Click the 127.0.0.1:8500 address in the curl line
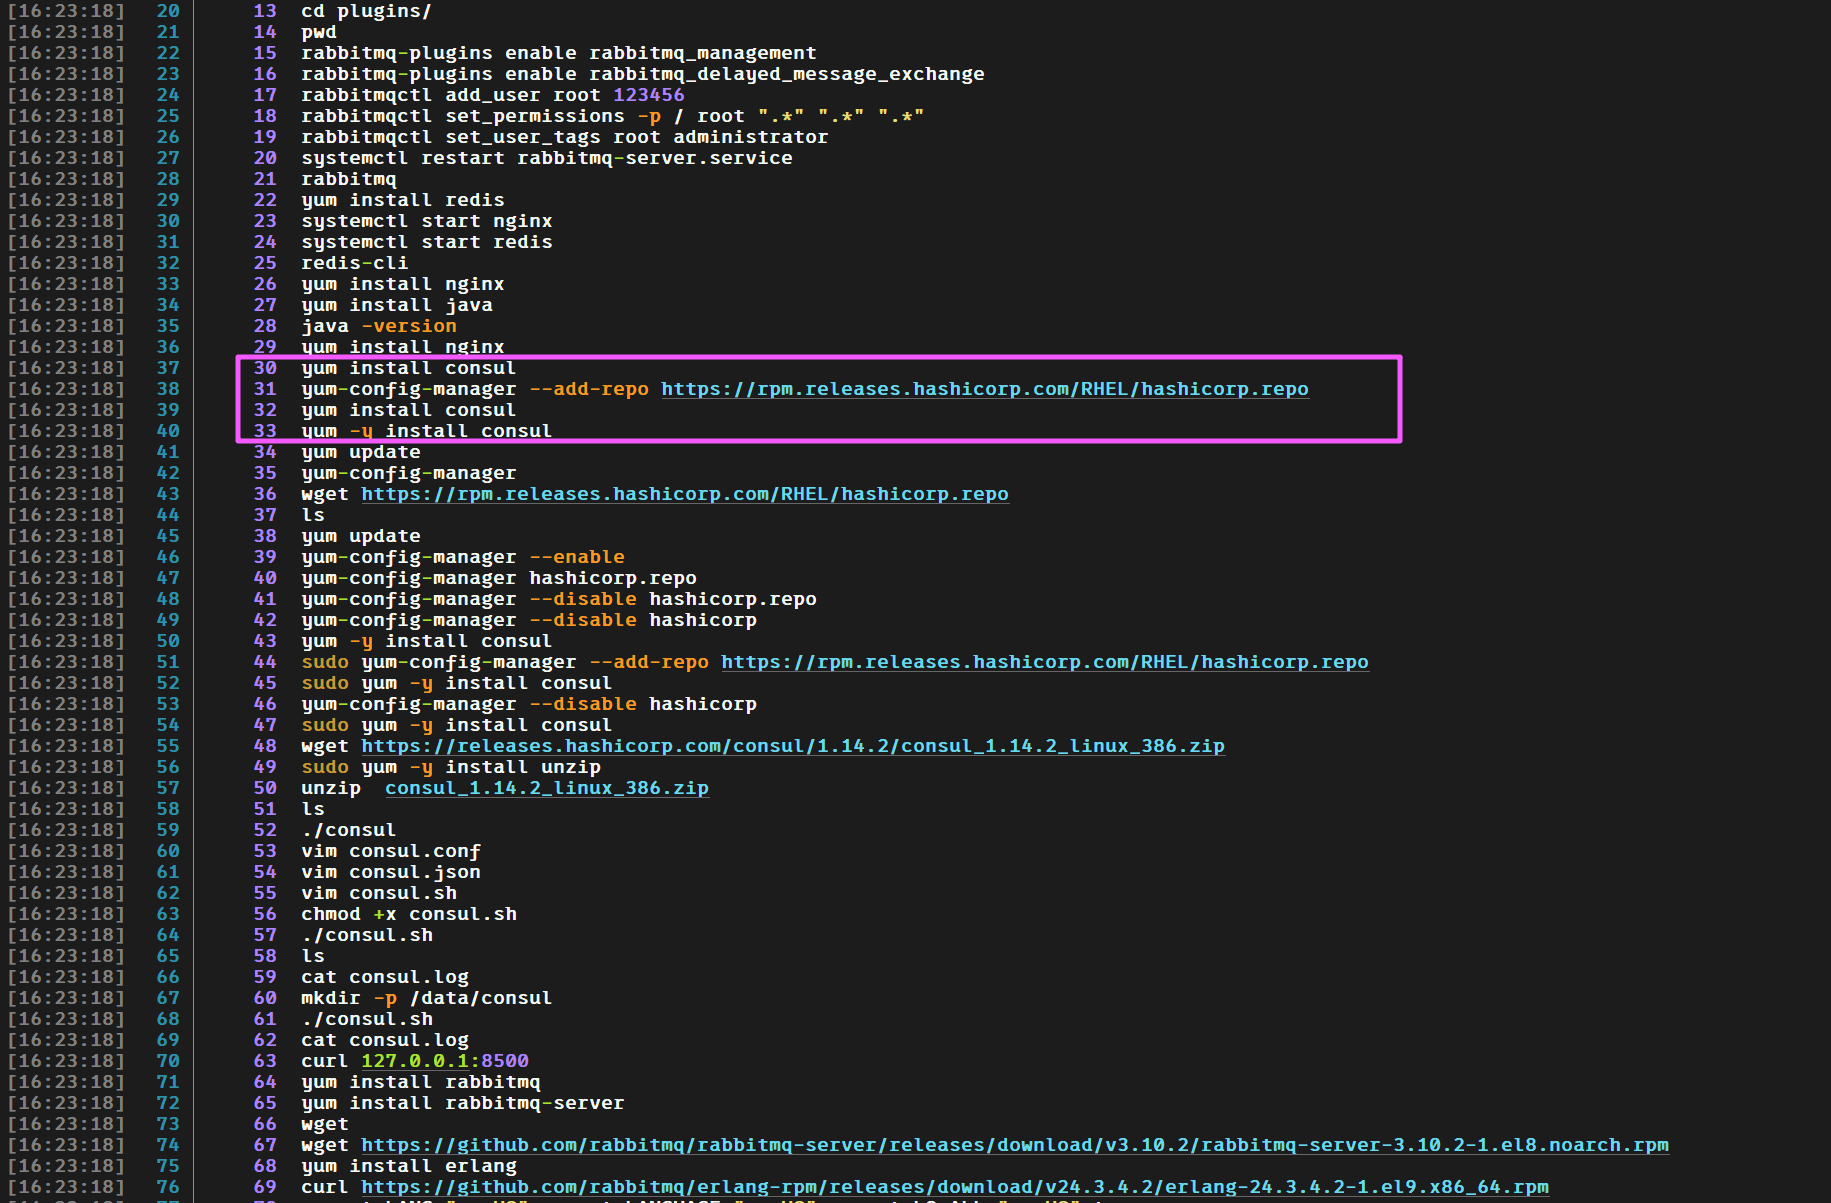This screenshot has height=1203, width=1831. tap(445, 1061)
